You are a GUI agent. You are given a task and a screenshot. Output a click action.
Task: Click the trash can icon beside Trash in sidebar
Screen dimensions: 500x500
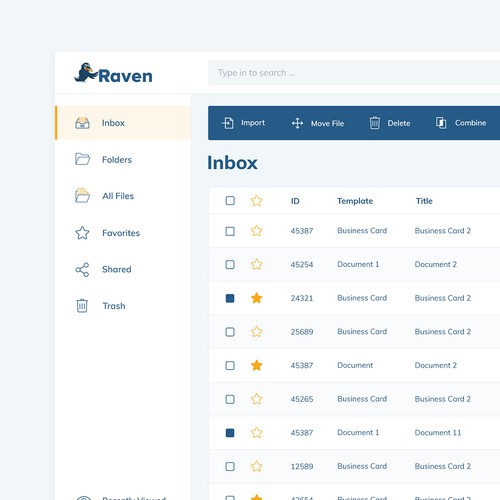[x=82, y=306]
